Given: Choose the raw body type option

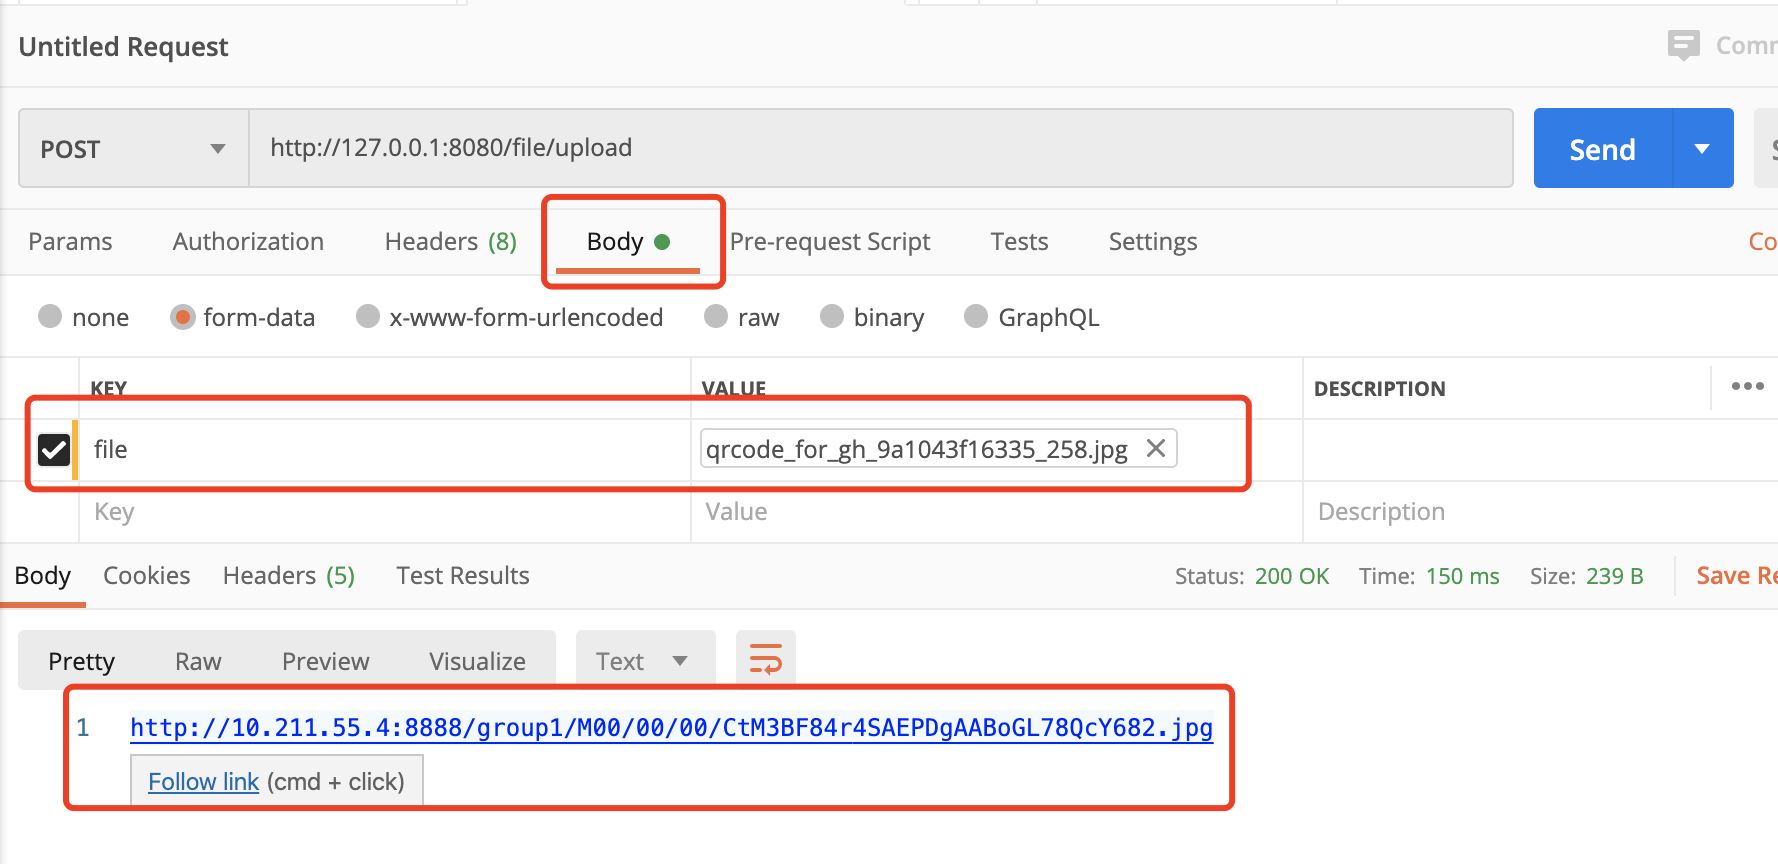Looking at the screenshot, I should point(716,317).
